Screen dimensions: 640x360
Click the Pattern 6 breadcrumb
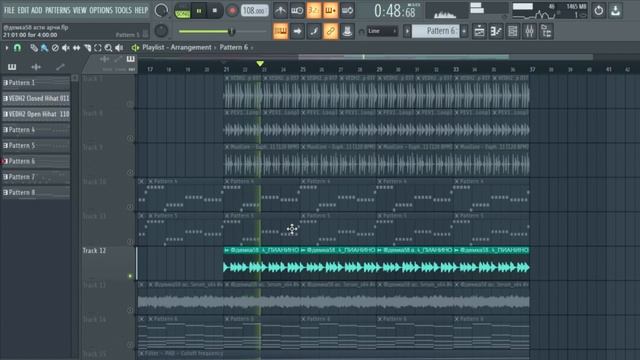233,47
